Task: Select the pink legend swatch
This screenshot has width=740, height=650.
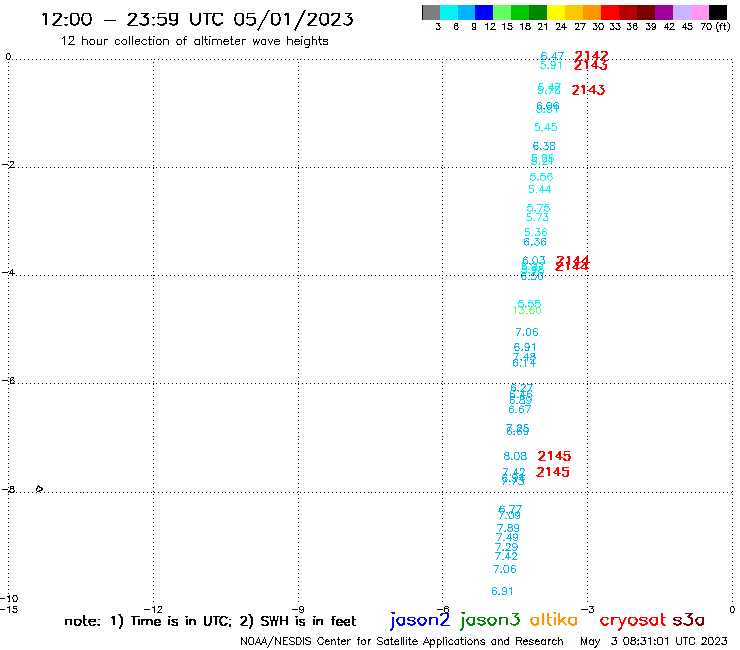Action: coord(700,12)
